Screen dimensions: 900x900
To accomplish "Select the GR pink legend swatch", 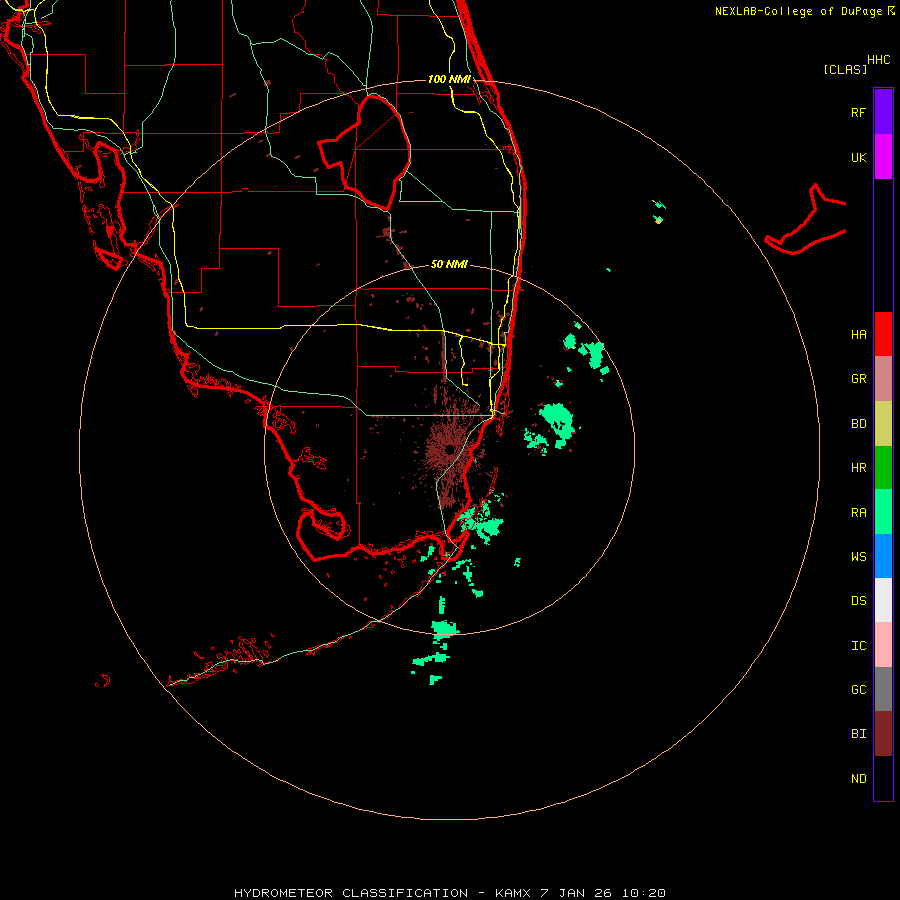I will coord(883,379).
